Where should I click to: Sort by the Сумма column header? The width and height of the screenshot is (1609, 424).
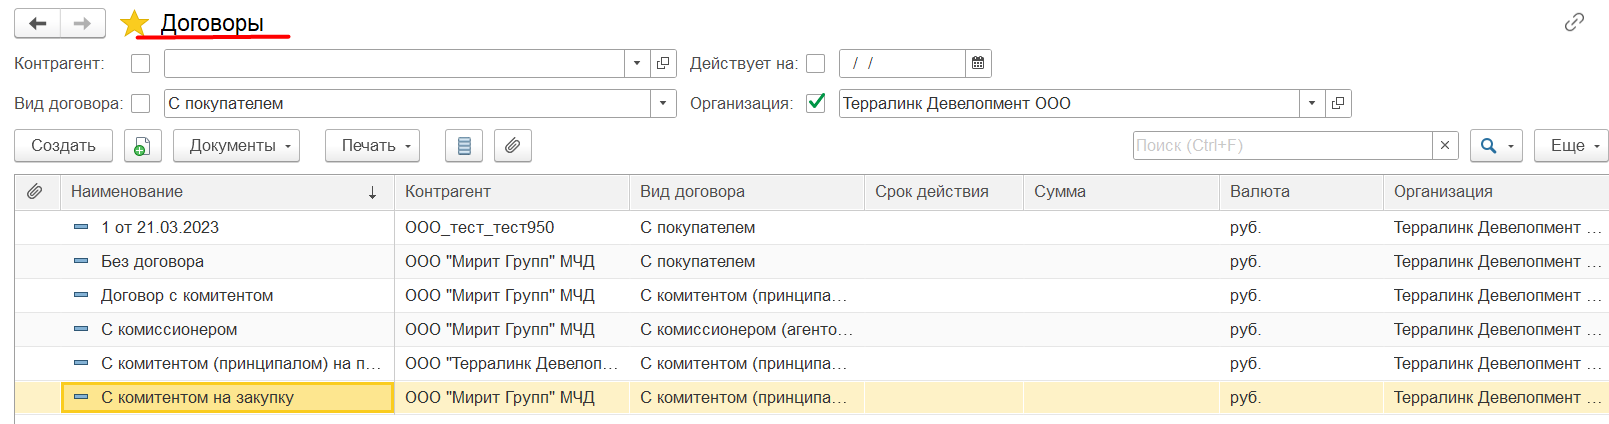(x=1121, y=191)
